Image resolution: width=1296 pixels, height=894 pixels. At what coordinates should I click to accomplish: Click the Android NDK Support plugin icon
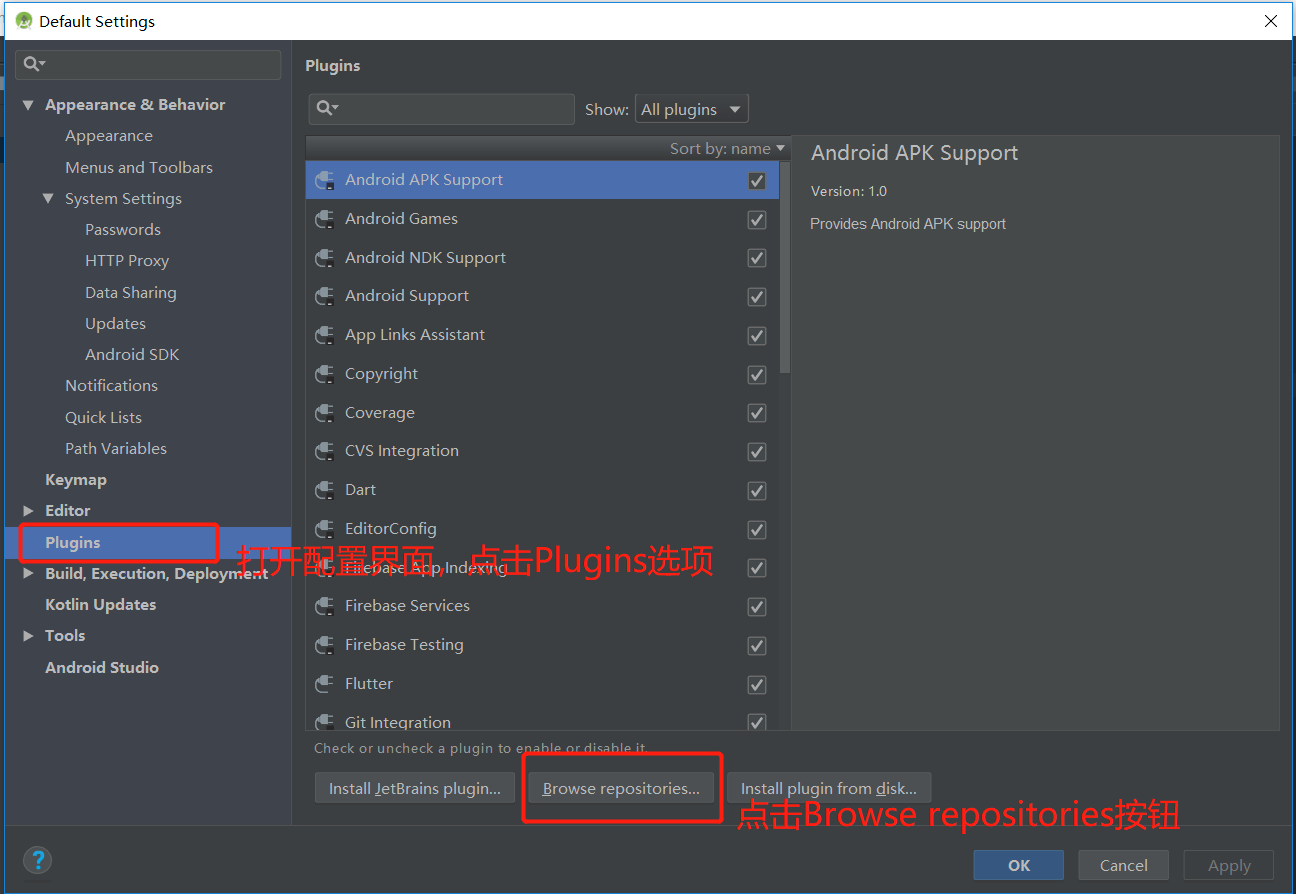coord(324,258)
